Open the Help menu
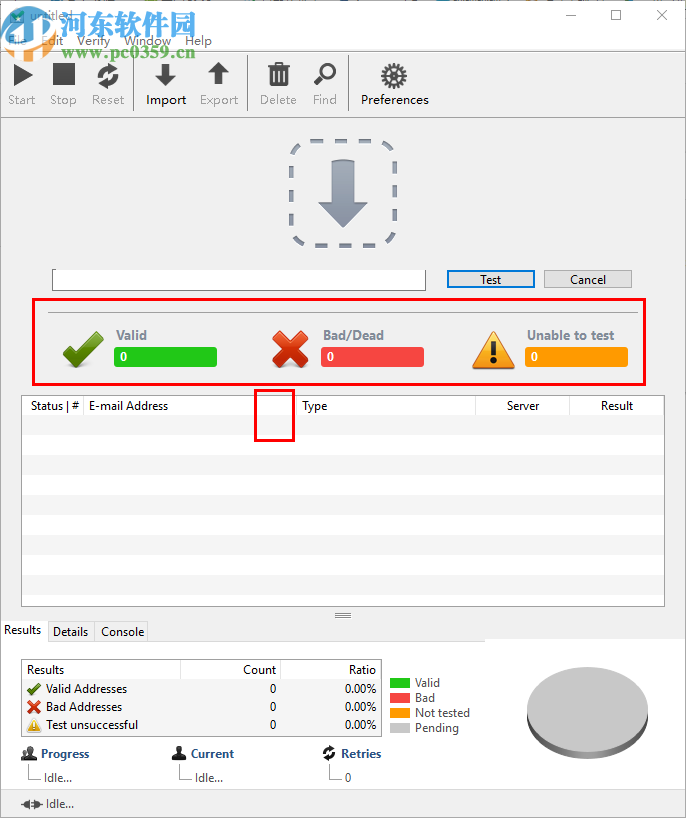 coord(198,41)
